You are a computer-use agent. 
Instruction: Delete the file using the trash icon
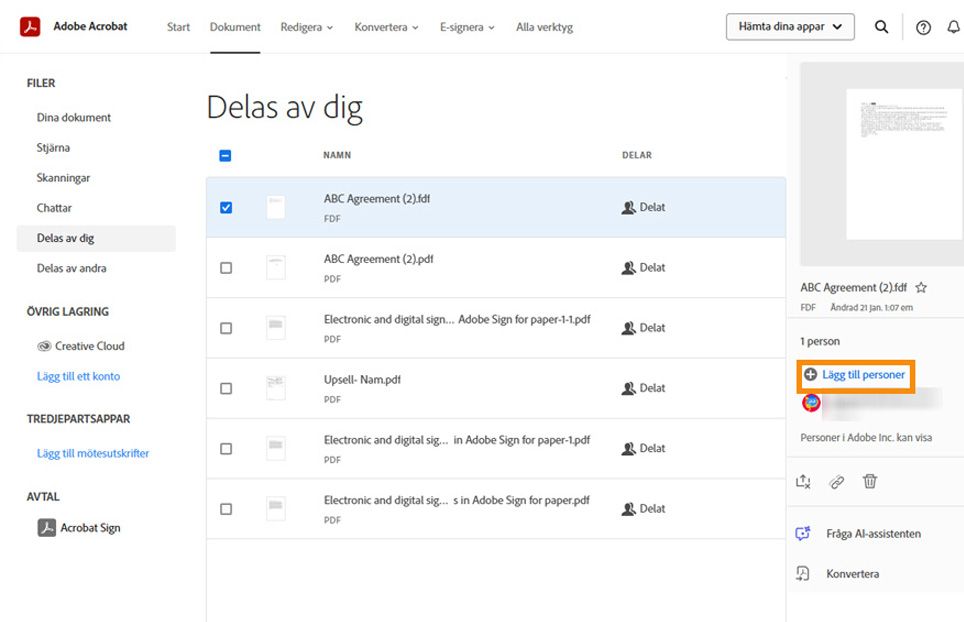(x=870, y=481)
